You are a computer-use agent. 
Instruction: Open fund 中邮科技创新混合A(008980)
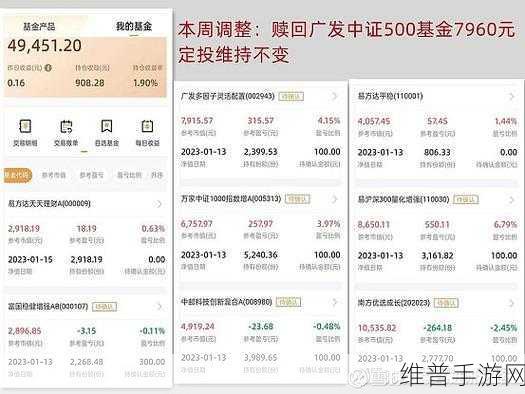226,302
